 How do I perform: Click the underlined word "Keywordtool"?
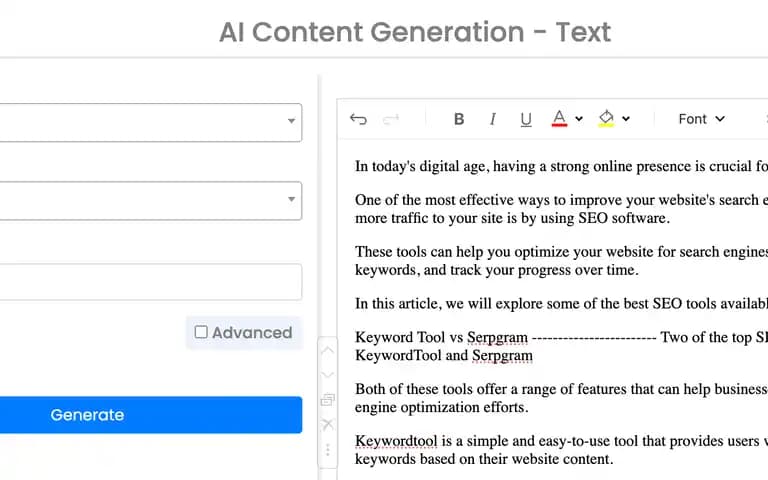[x=396, y=441]
